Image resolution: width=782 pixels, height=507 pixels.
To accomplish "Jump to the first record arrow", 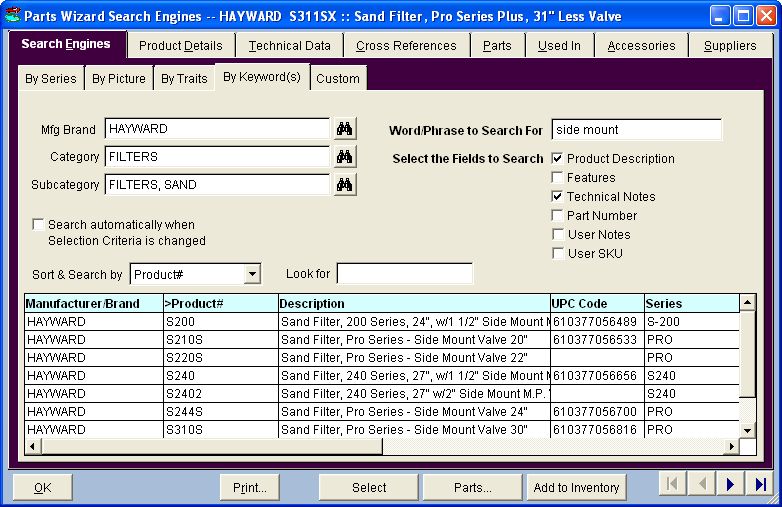I will point(672,484).
